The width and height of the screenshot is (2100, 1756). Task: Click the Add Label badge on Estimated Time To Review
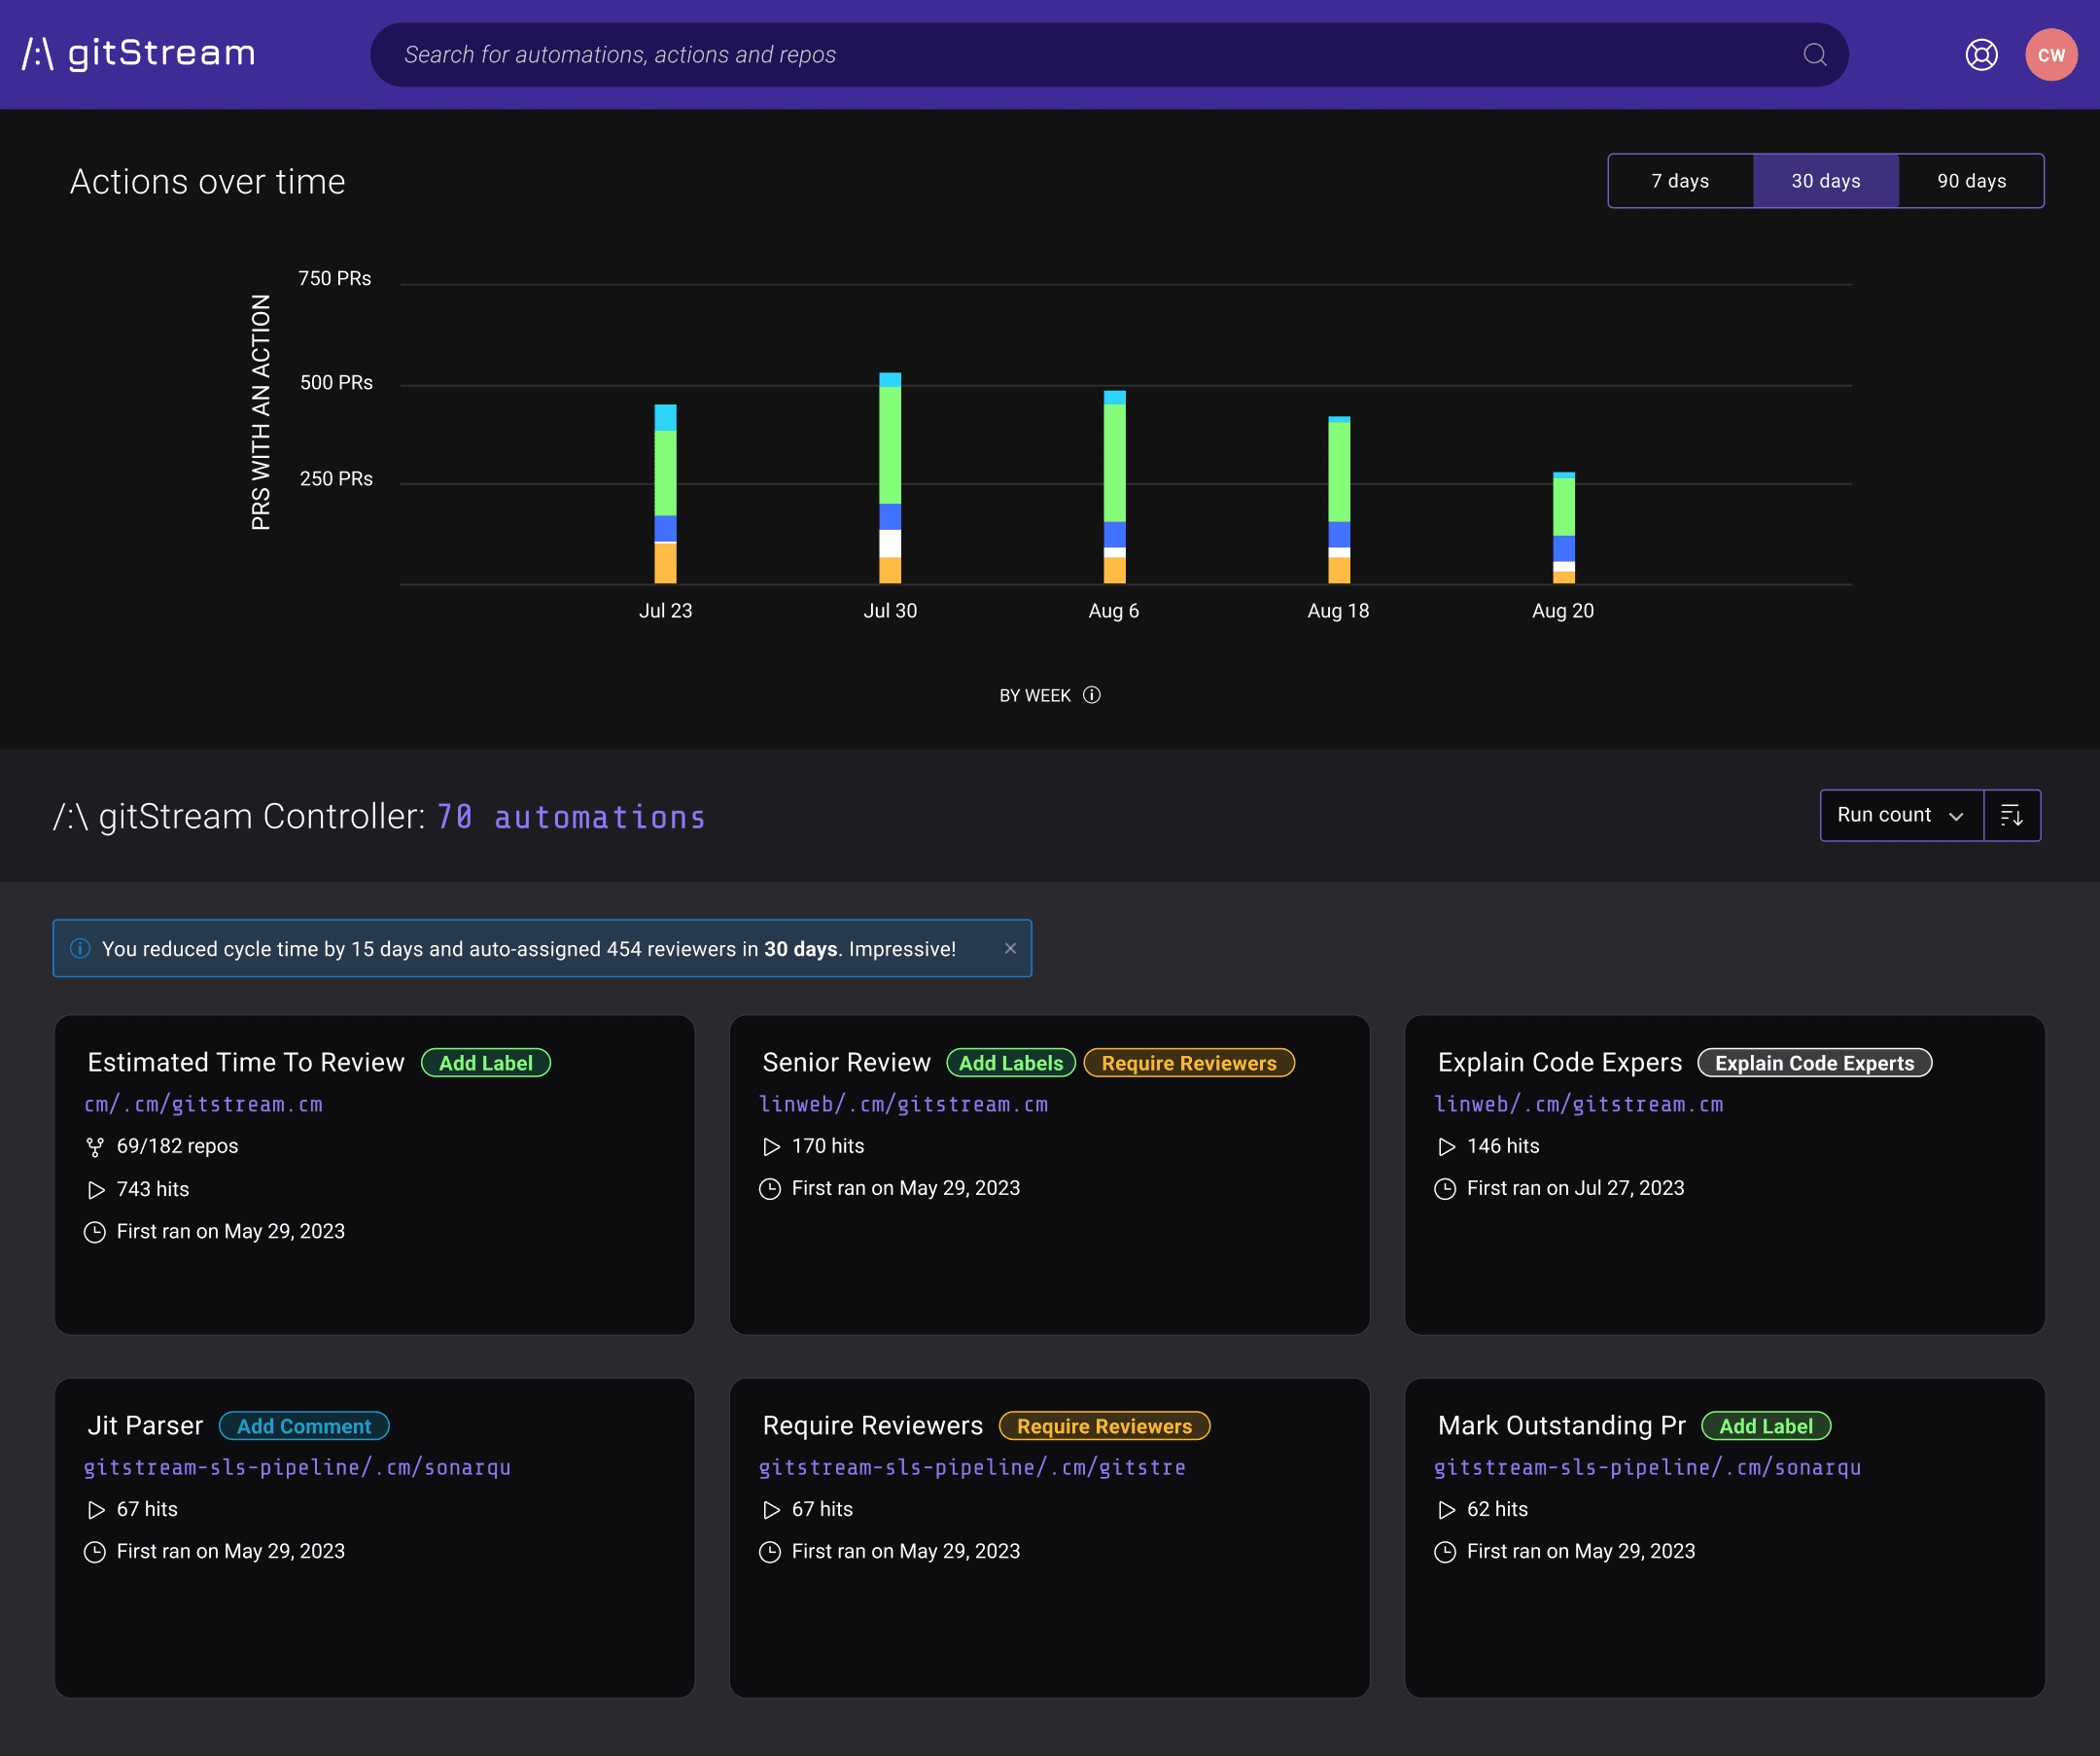[486, 1062]
